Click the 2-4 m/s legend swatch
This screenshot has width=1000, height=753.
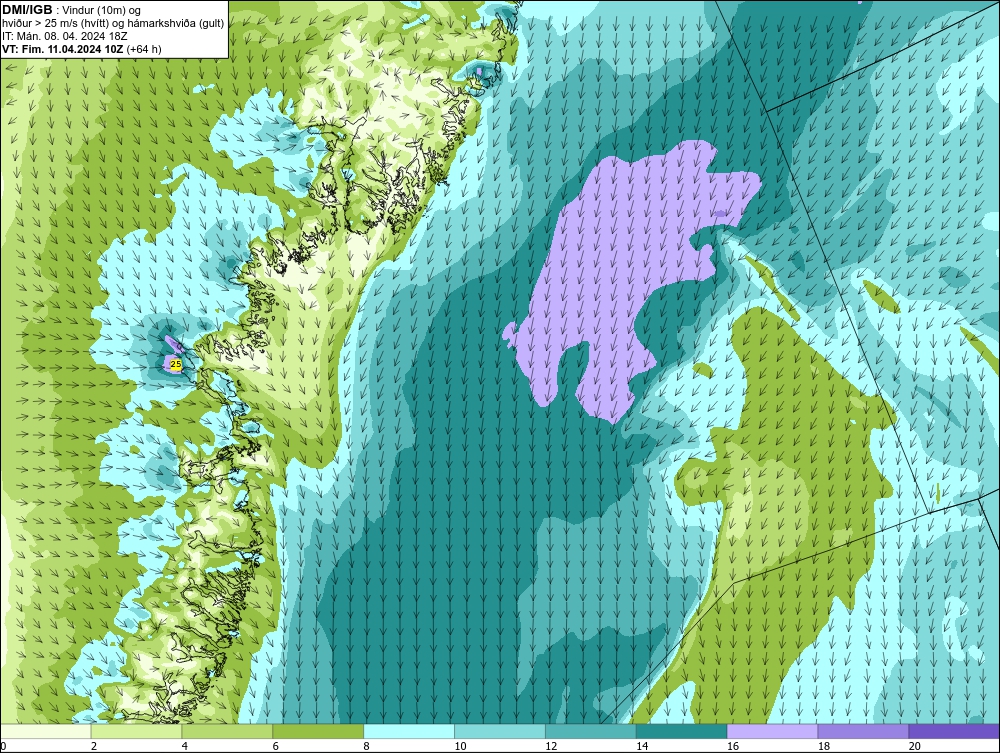pyautogui.click(x=136, y=731)
